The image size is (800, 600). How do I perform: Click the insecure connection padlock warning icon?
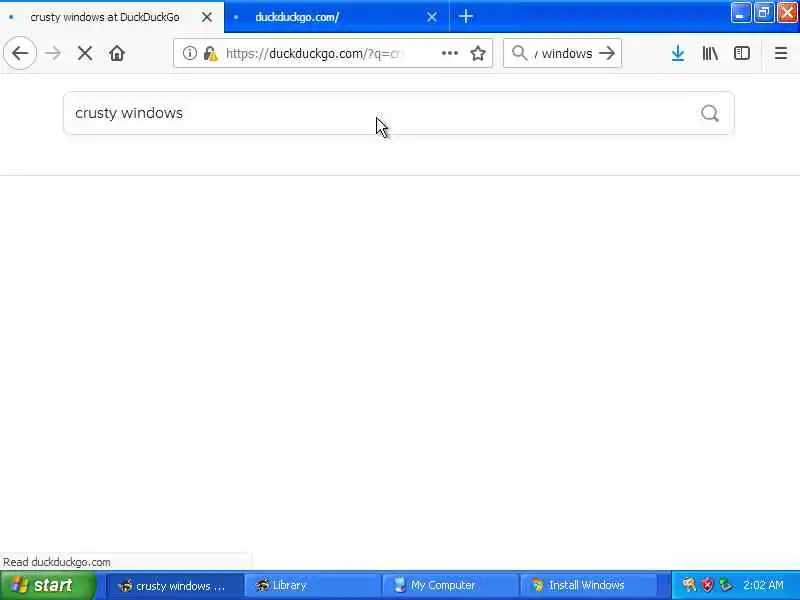[x=211, y=53]
